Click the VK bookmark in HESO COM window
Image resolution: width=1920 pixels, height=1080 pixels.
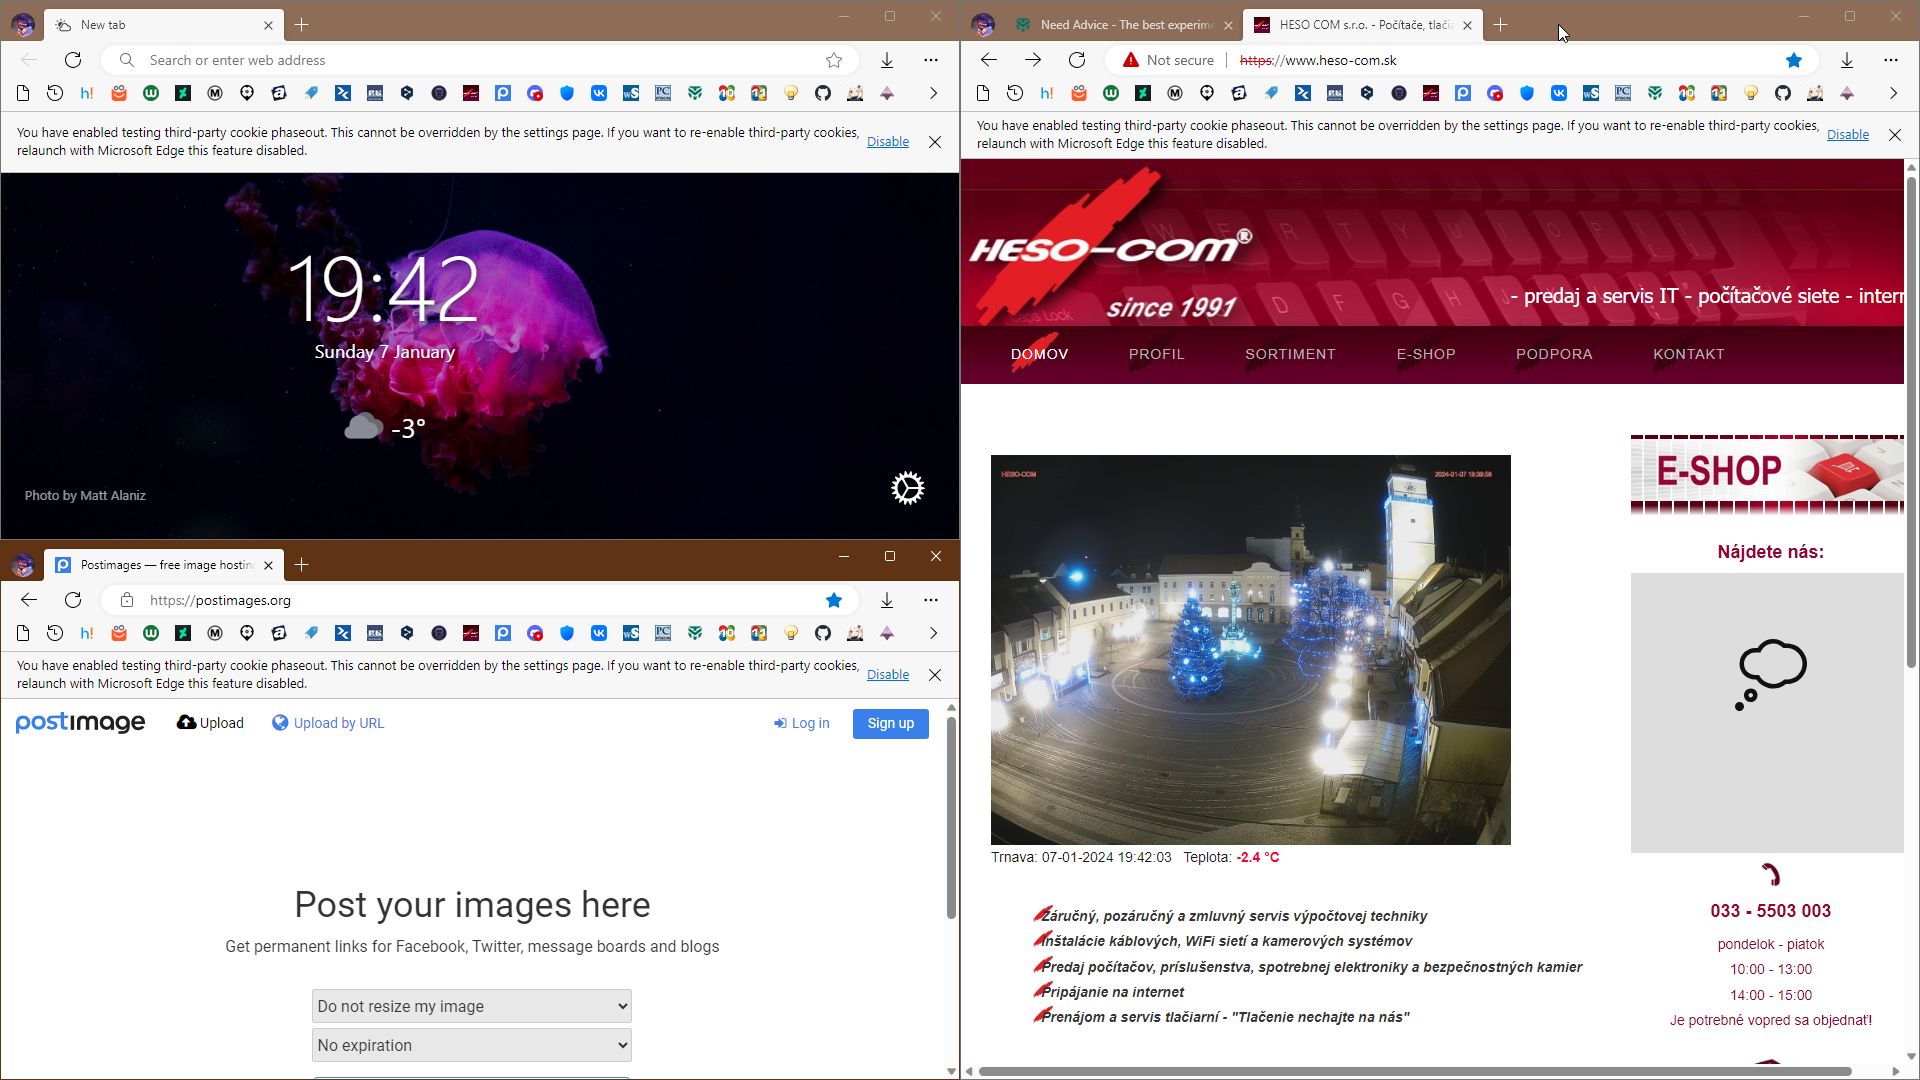coord(1558,93)
